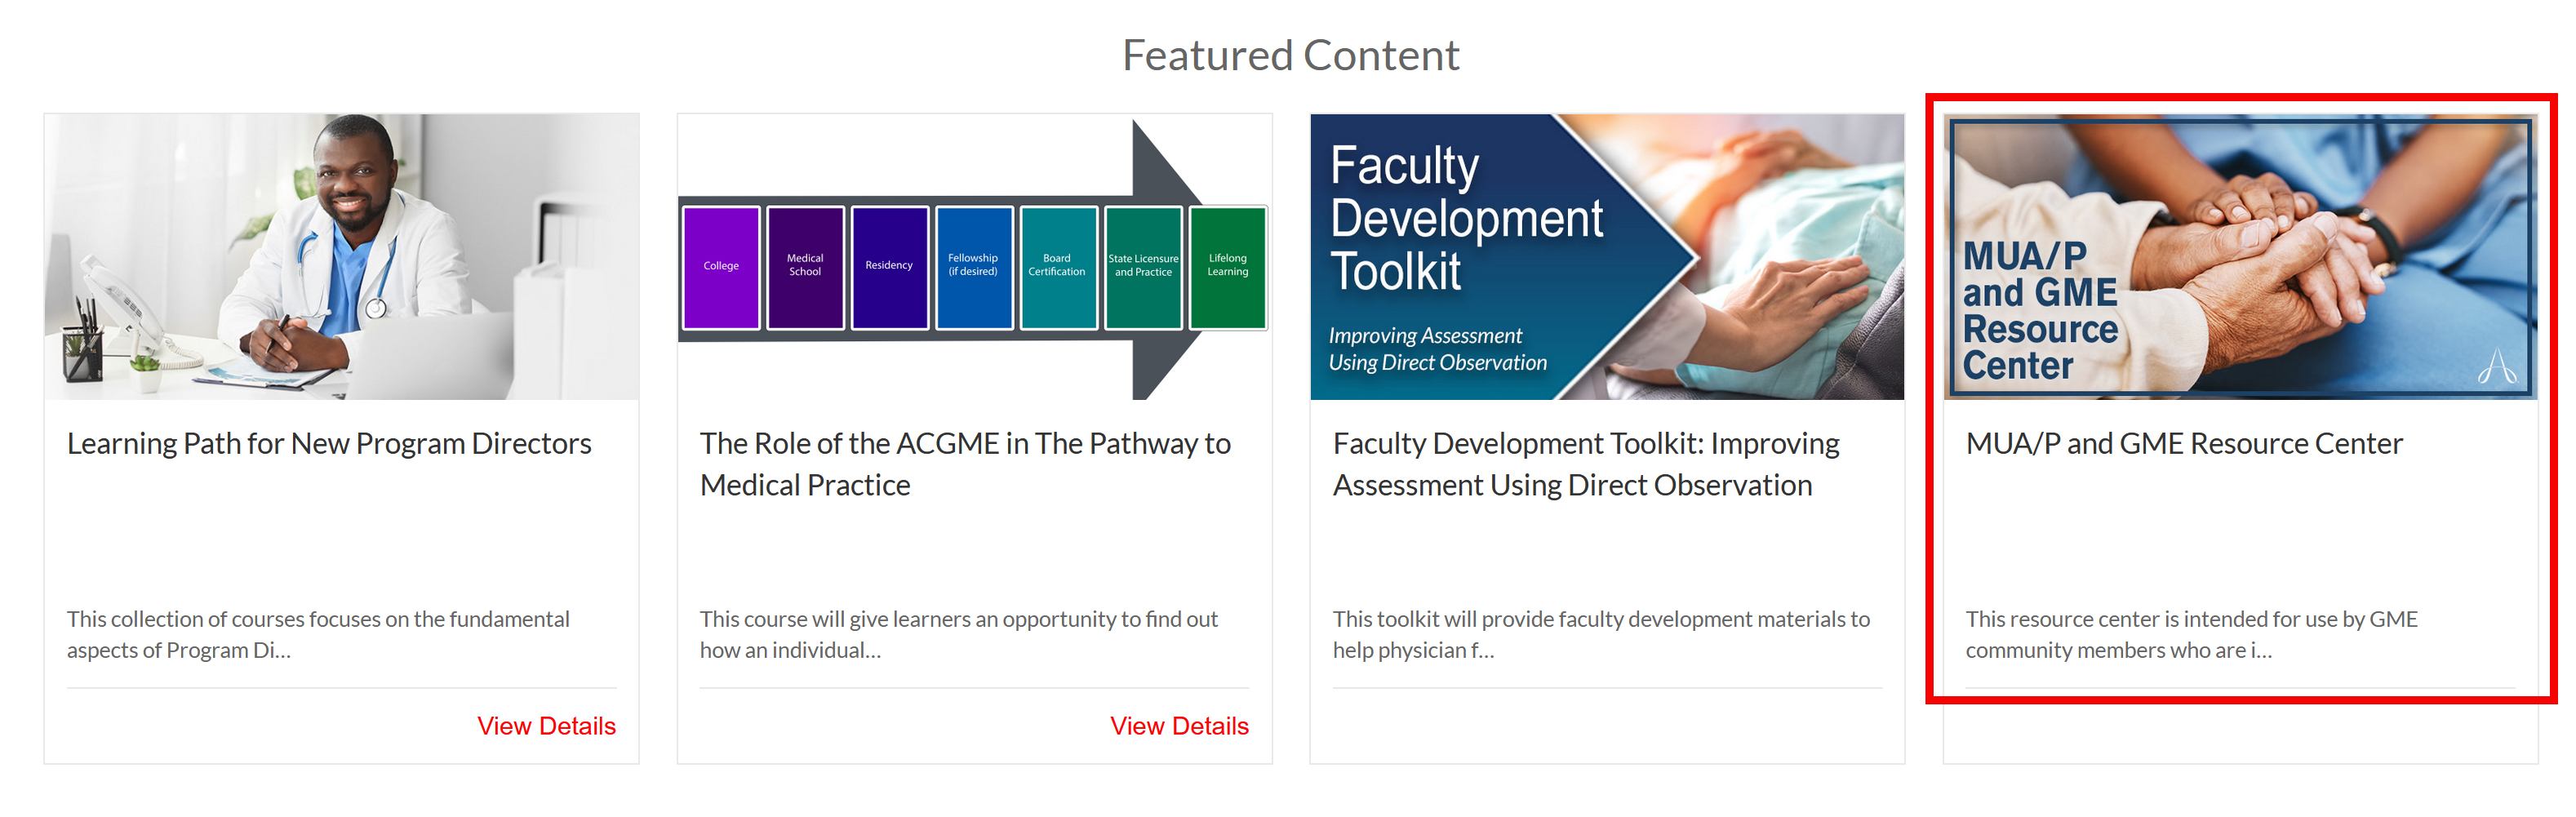Click the Fellowship (if desired) pathway box
The image size is (2576, 817).
coord(973,266)
